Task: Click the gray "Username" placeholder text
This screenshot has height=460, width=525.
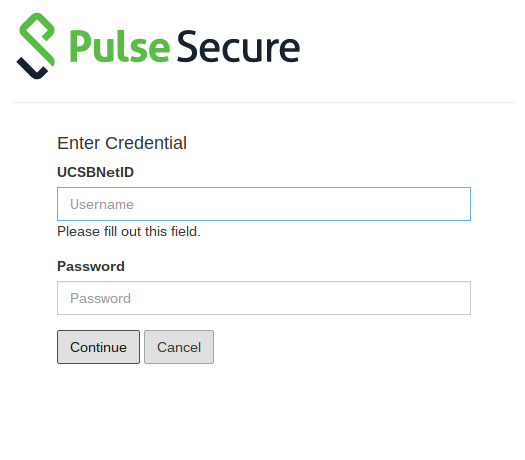Action: pos(102,204)
